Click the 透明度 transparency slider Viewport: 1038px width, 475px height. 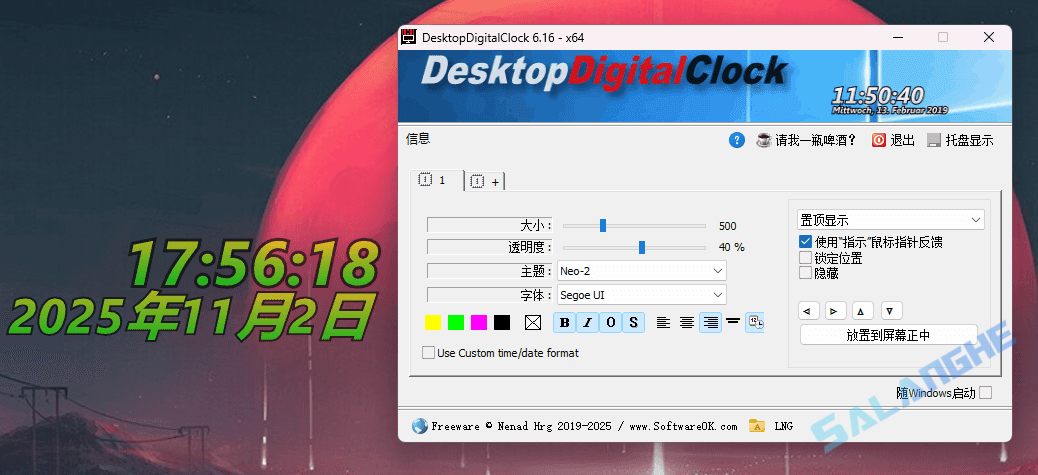(x=634, y=247)
